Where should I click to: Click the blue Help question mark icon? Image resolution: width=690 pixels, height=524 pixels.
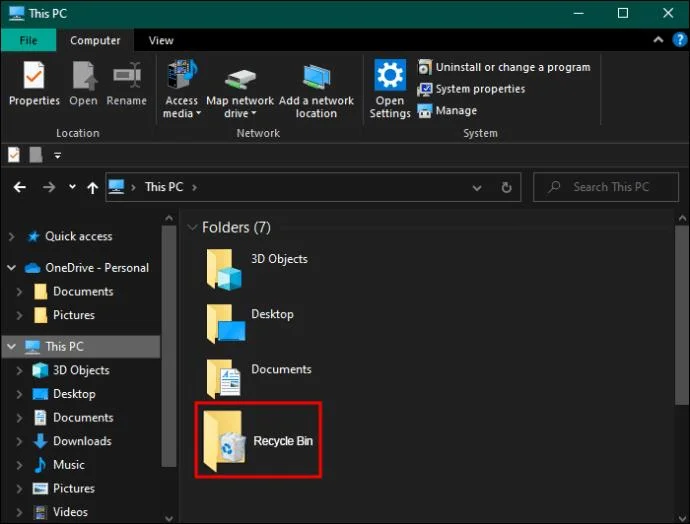point(679,40)
